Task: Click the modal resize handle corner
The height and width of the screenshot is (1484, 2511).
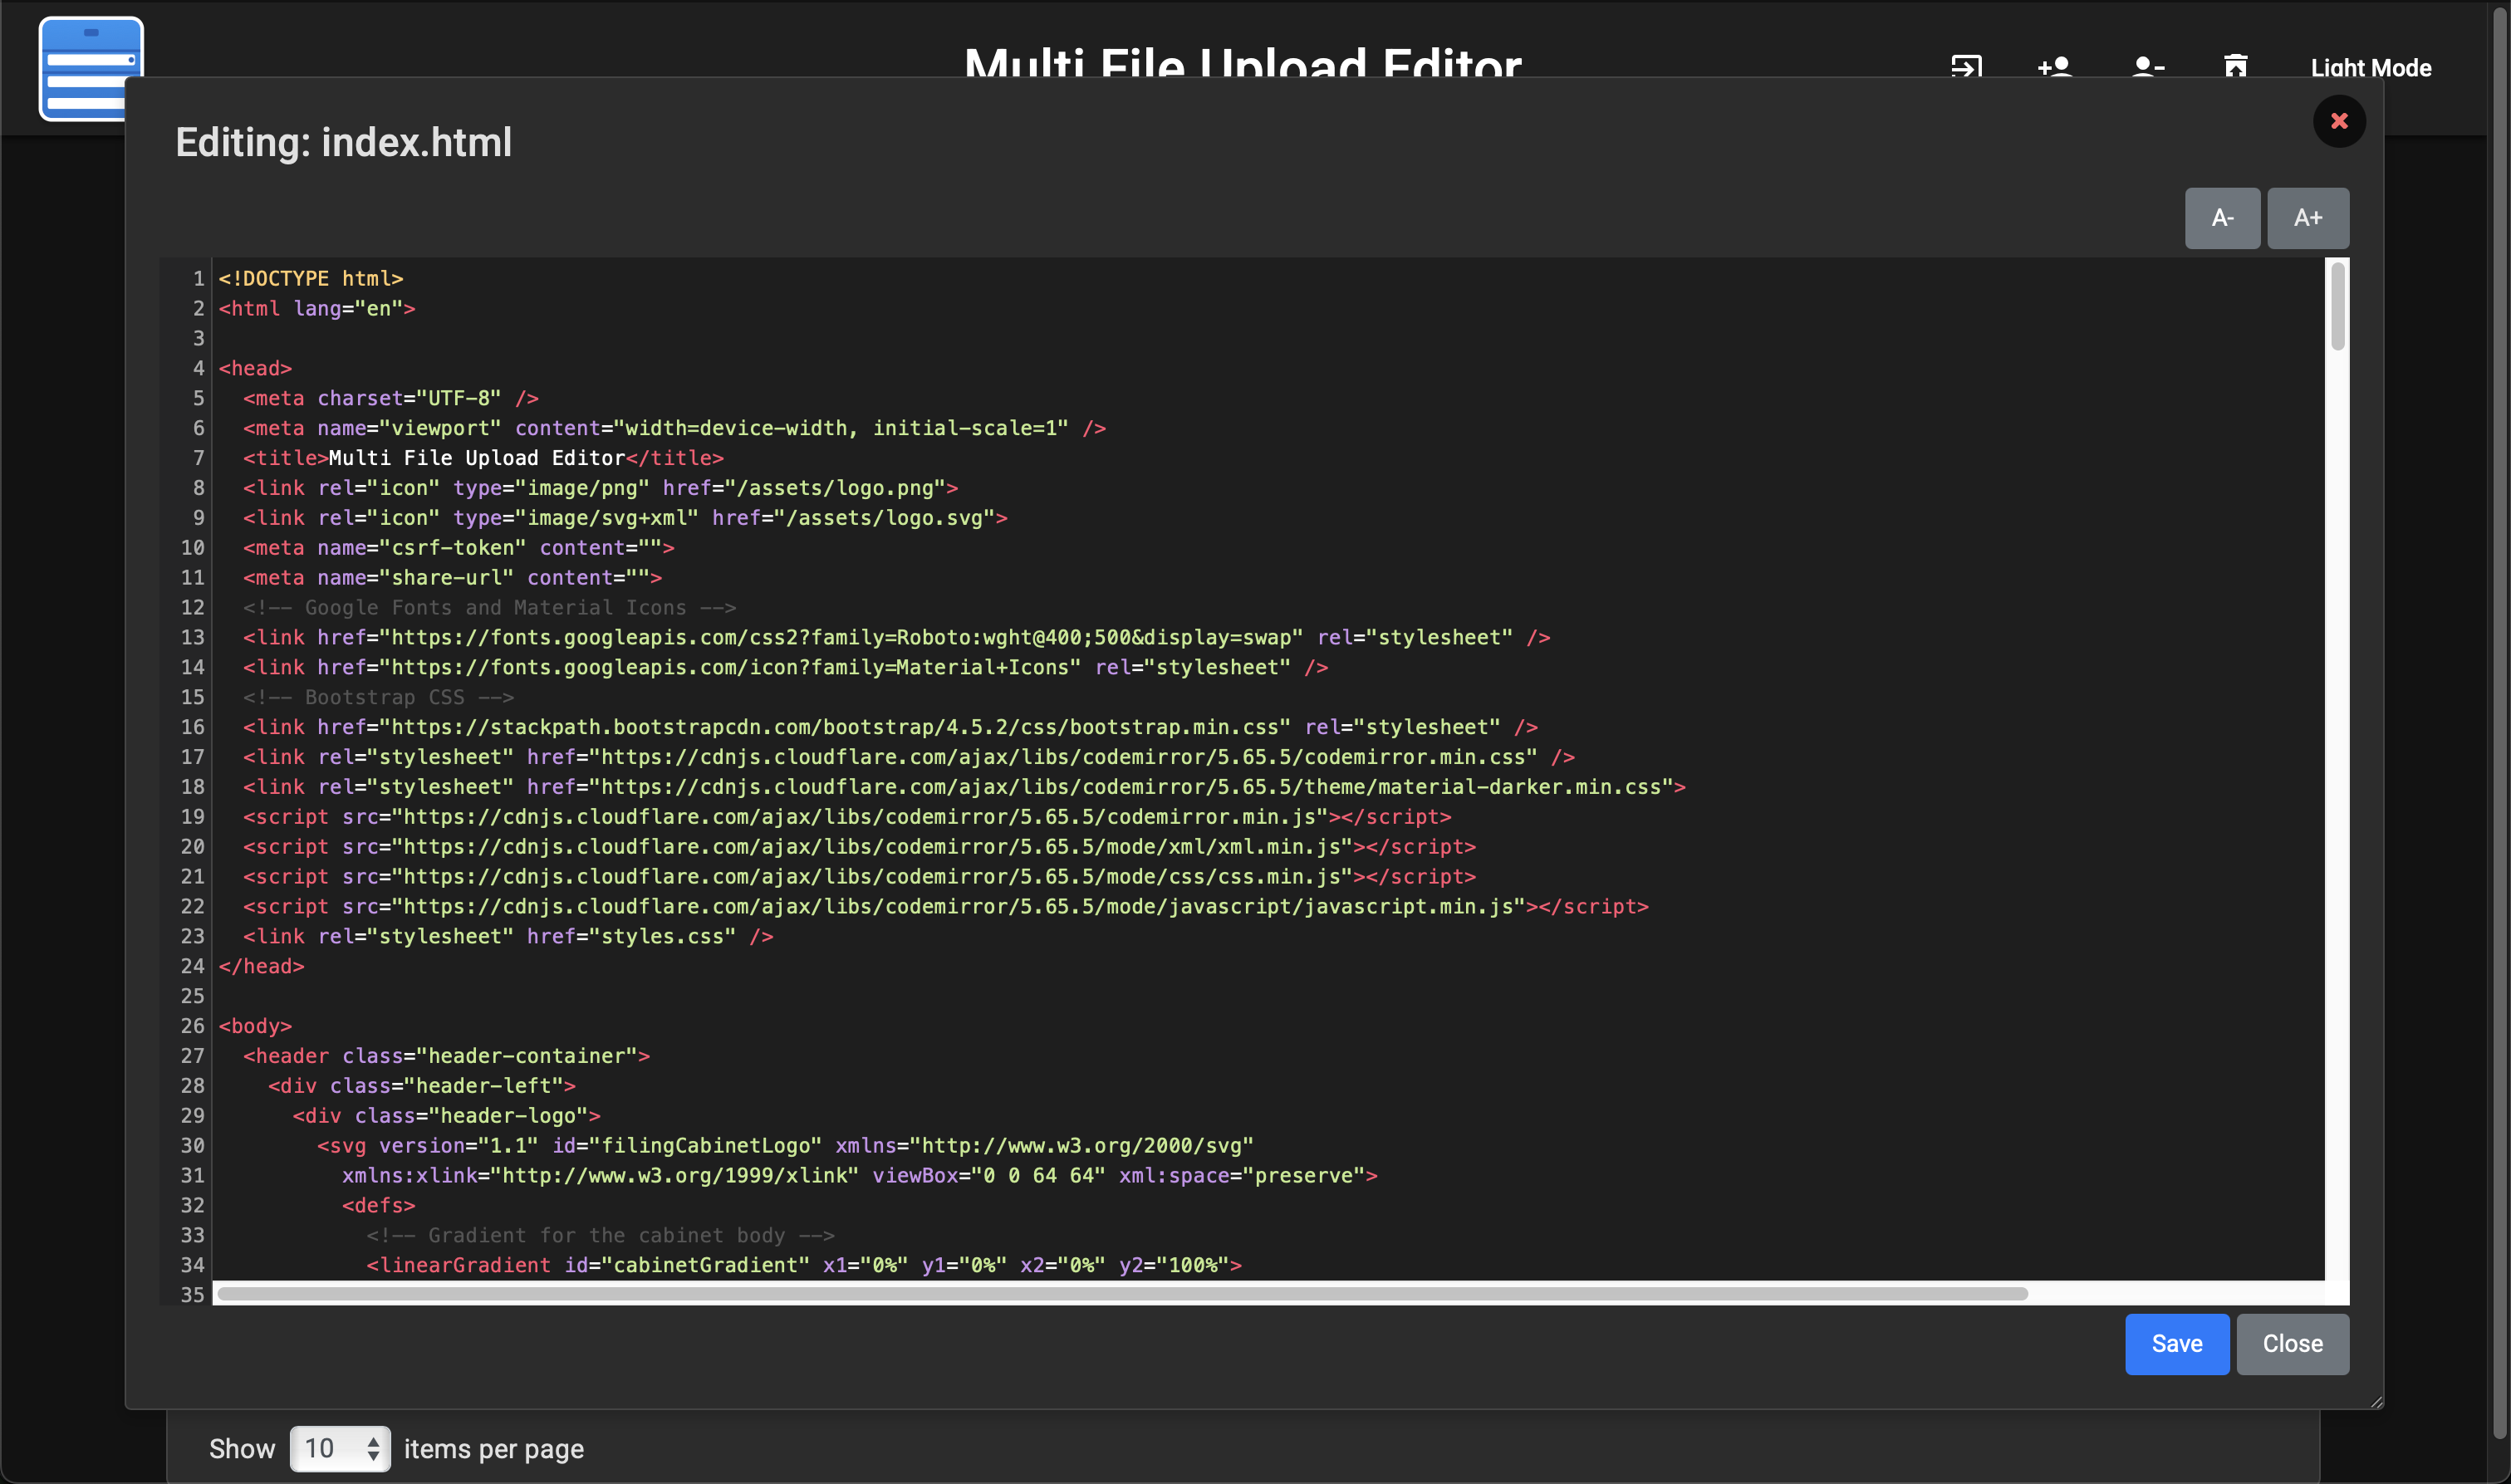Action: tap(2376, 1401)
